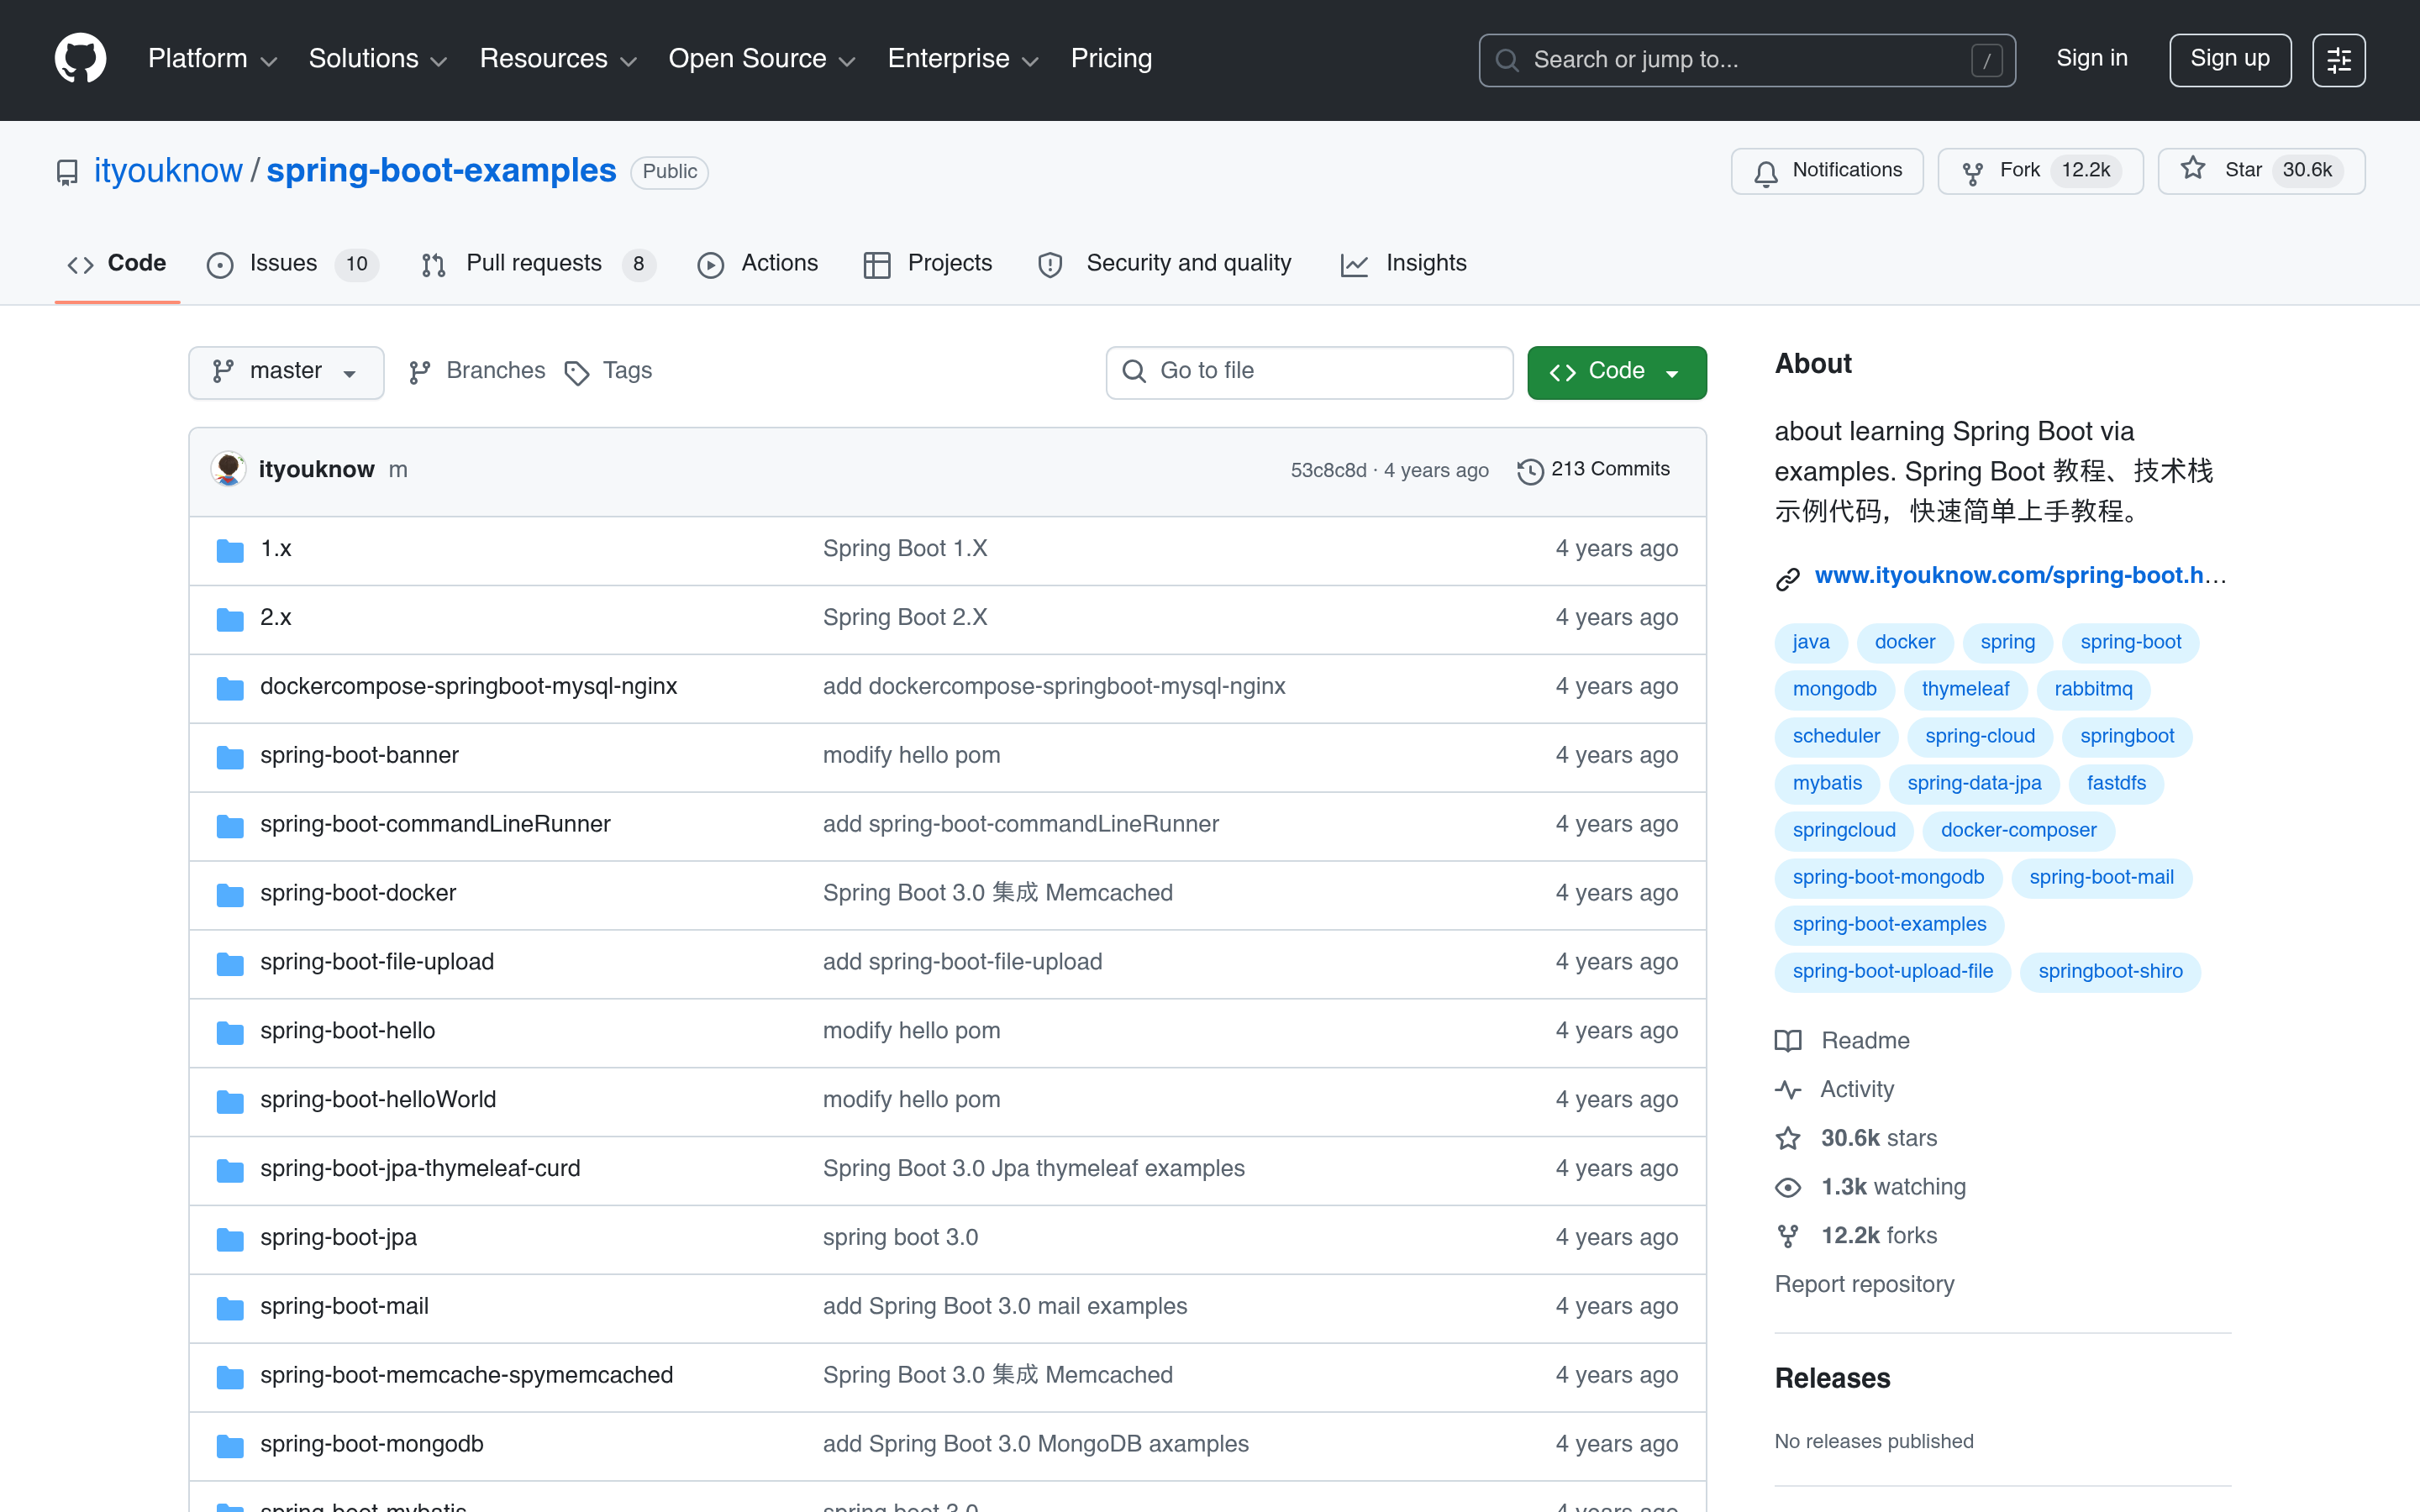Click the Pricing link

pos(1111,59)
